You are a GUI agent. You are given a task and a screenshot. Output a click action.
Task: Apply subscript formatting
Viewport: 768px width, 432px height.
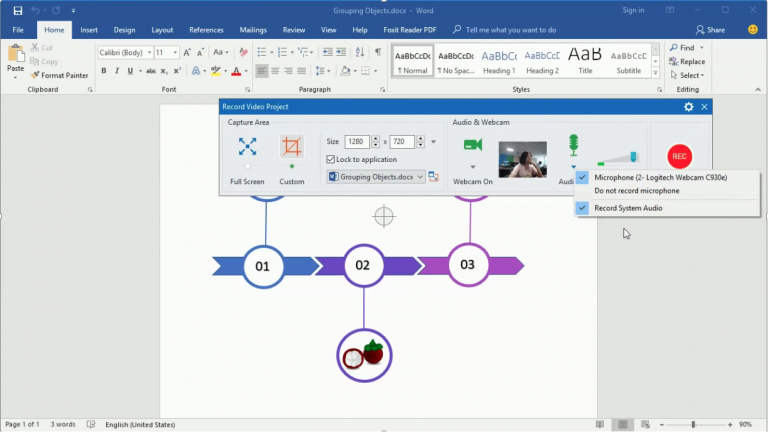[x=164, y=71]
